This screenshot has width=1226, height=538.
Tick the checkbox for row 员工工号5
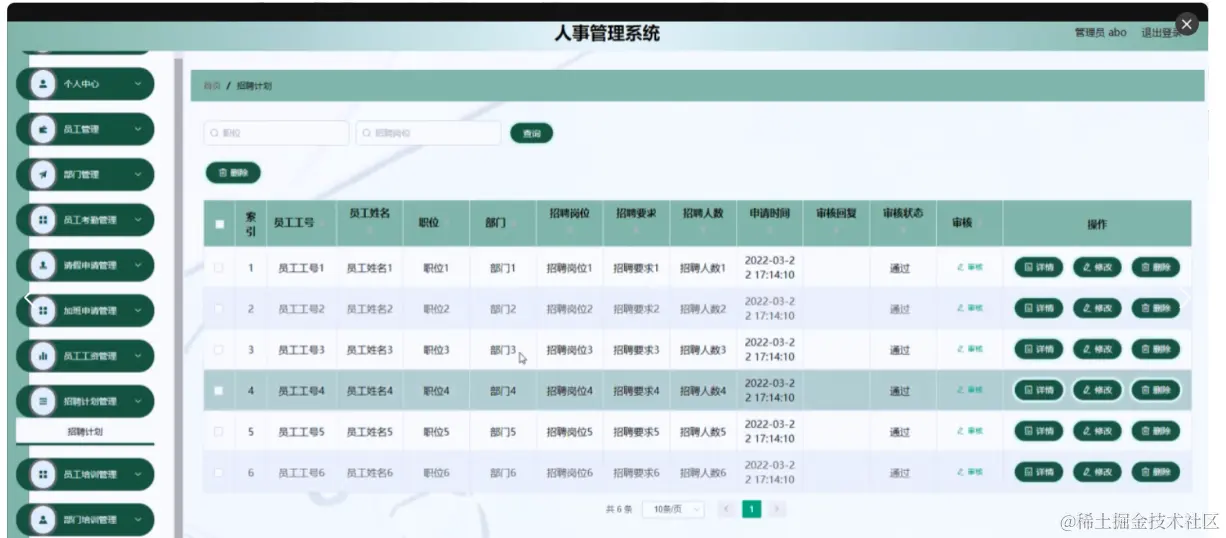tap(219, 432)
